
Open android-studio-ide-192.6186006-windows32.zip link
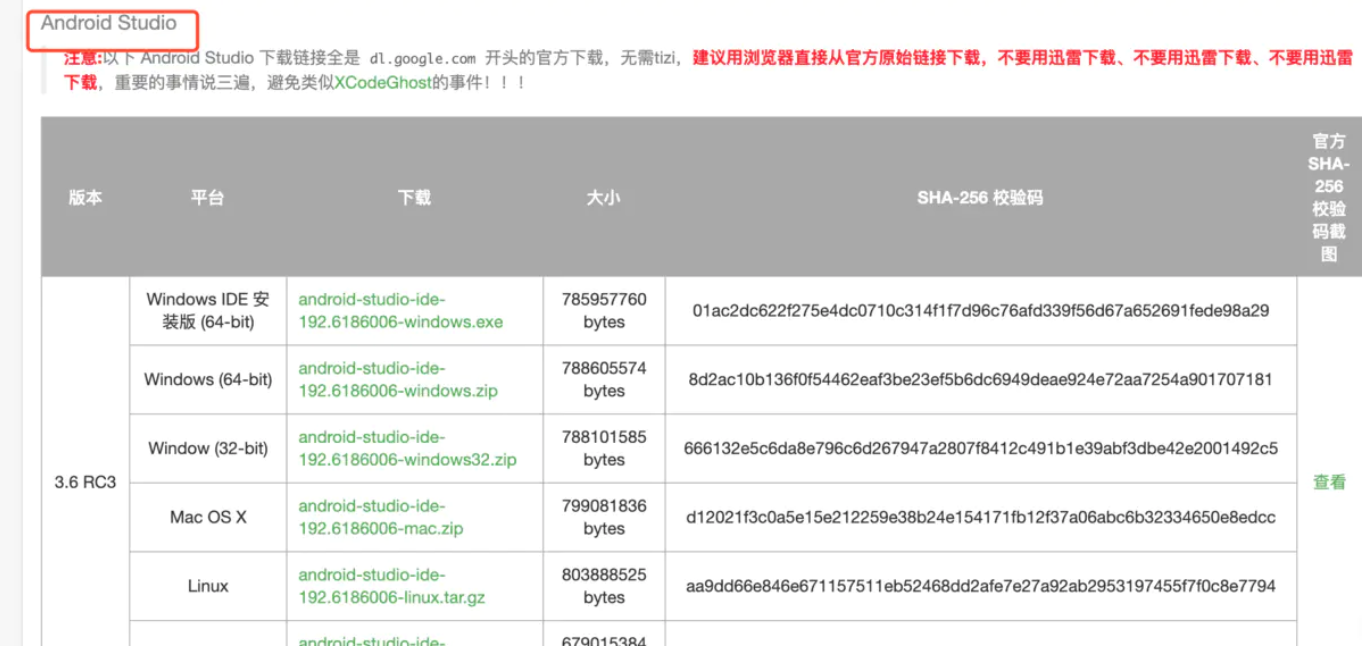coord(407,449)
